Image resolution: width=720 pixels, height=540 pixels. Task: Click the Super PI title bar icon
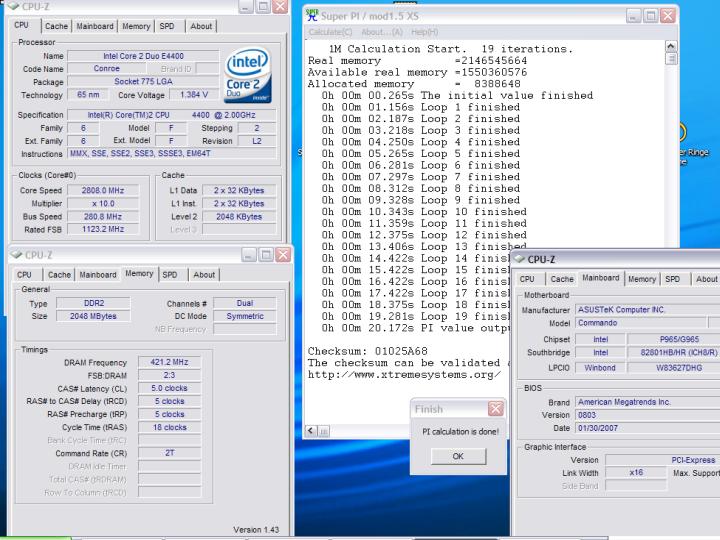(312, 15)
